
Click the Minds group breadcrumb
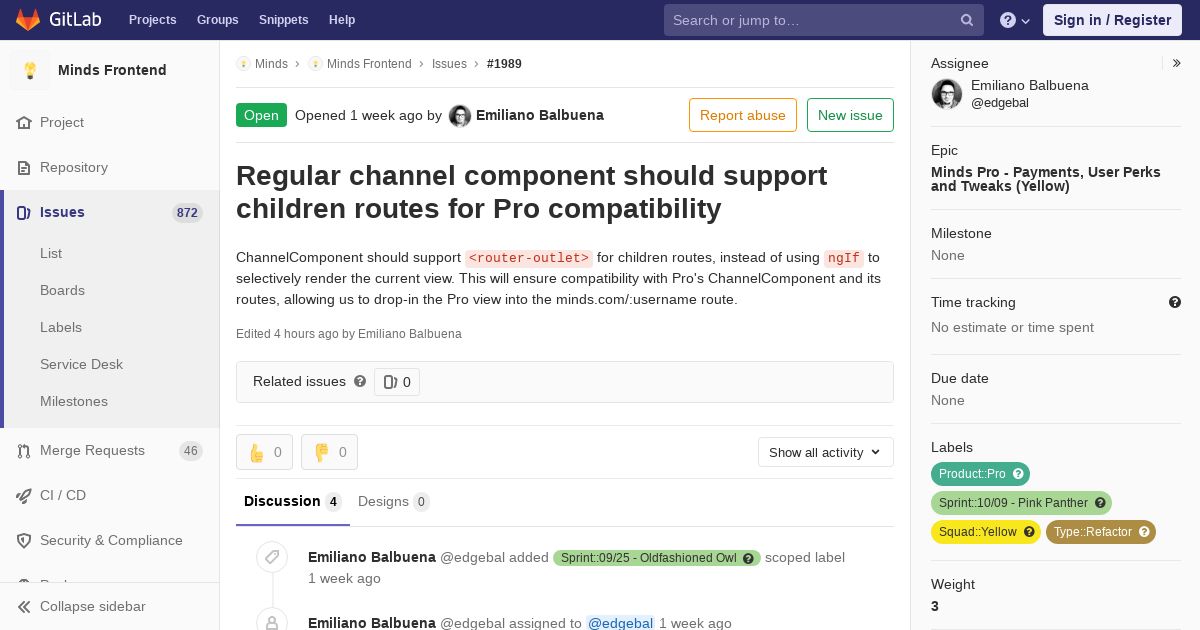(x=271, y=64)
